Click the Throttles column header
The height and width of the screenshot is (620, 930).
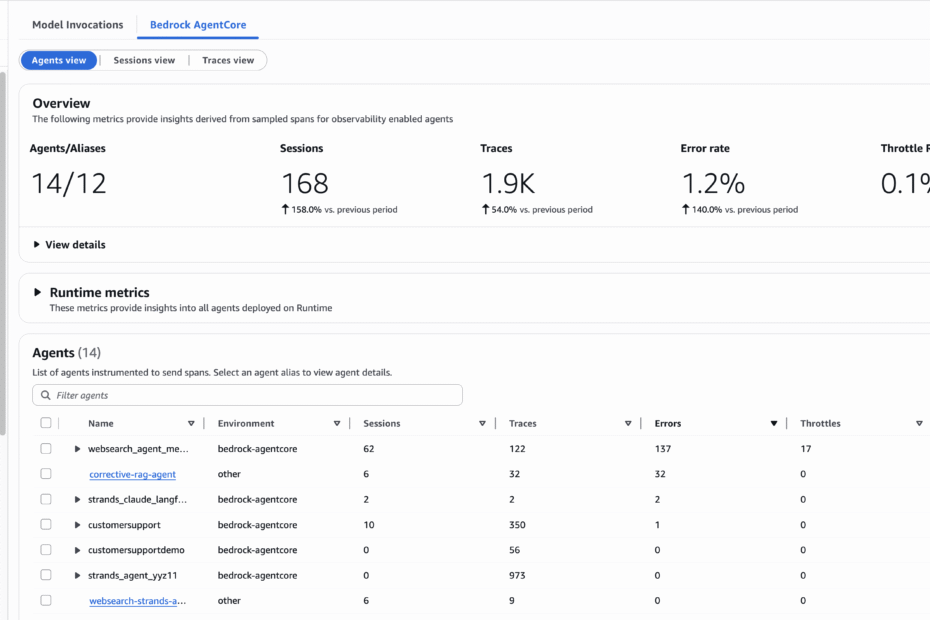820,424
